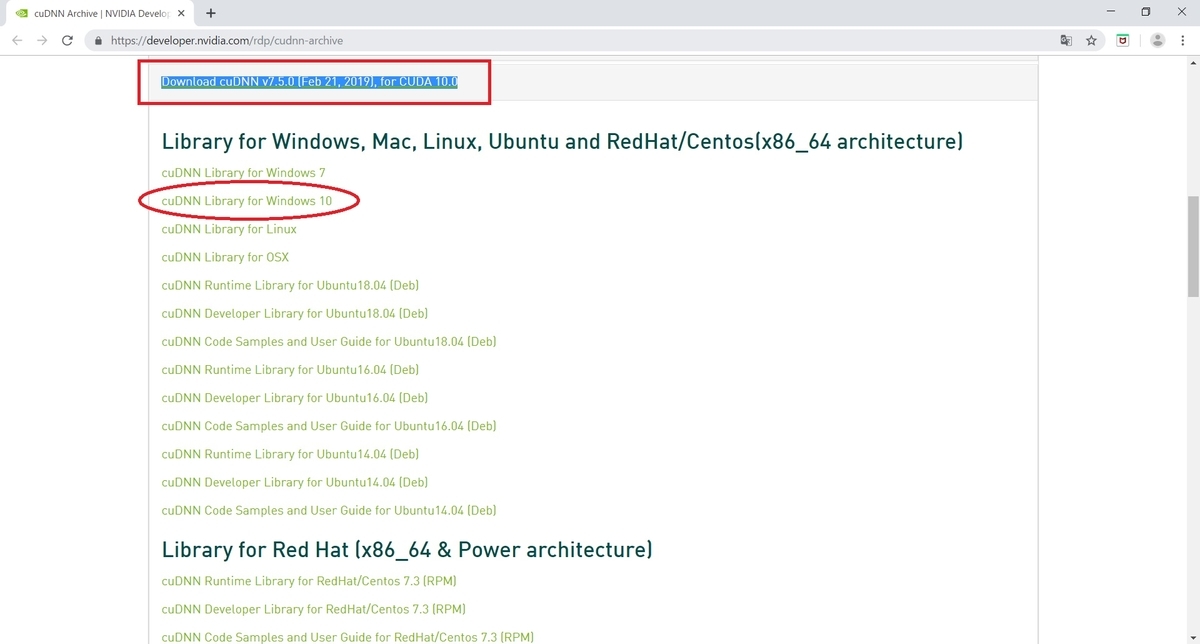Open the red shield extension icon
The height and width of the screenshot is (644, 1200).
(1124, 40)
